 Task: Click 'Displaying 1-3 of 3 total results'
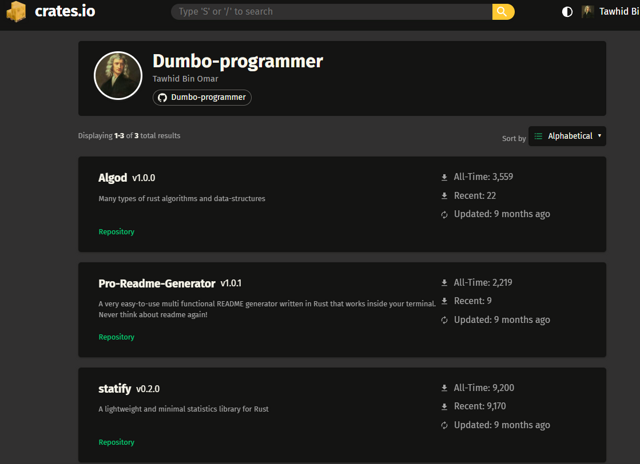[x=129, y=135]
